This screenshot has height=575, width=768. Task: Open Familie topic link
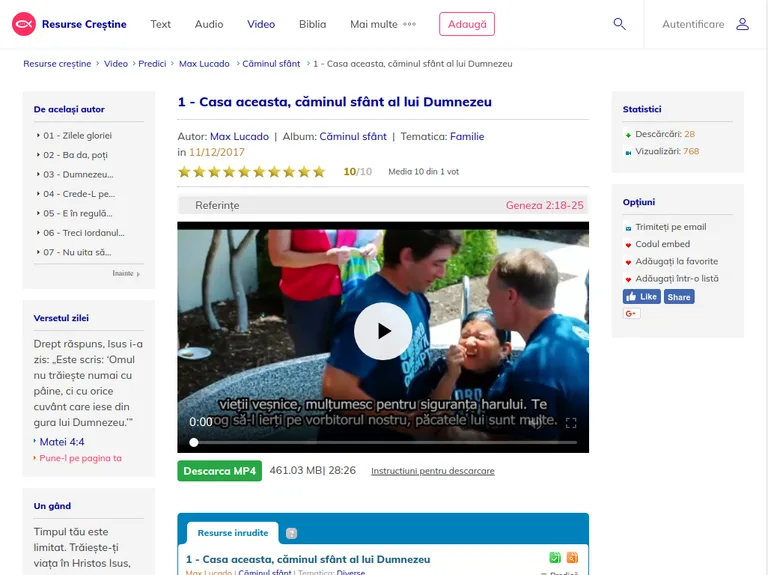click(467, 137)
